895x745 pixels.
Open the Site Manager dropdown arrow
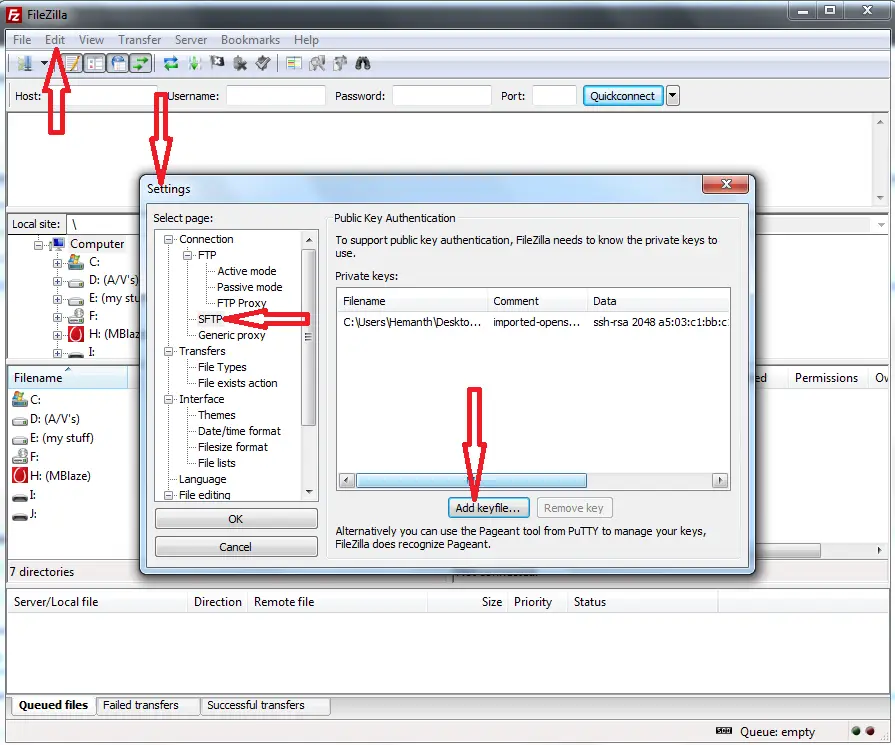pos(44,63)
